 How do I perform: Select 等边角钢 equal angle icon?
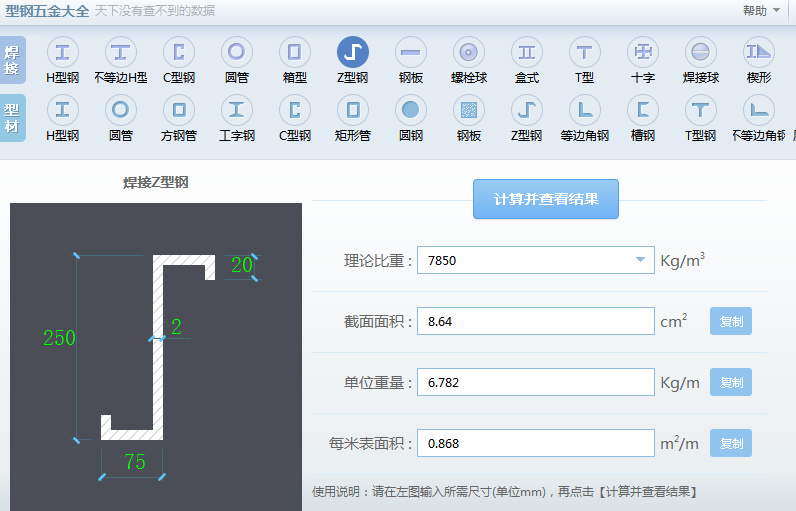(x=584, y=110)
